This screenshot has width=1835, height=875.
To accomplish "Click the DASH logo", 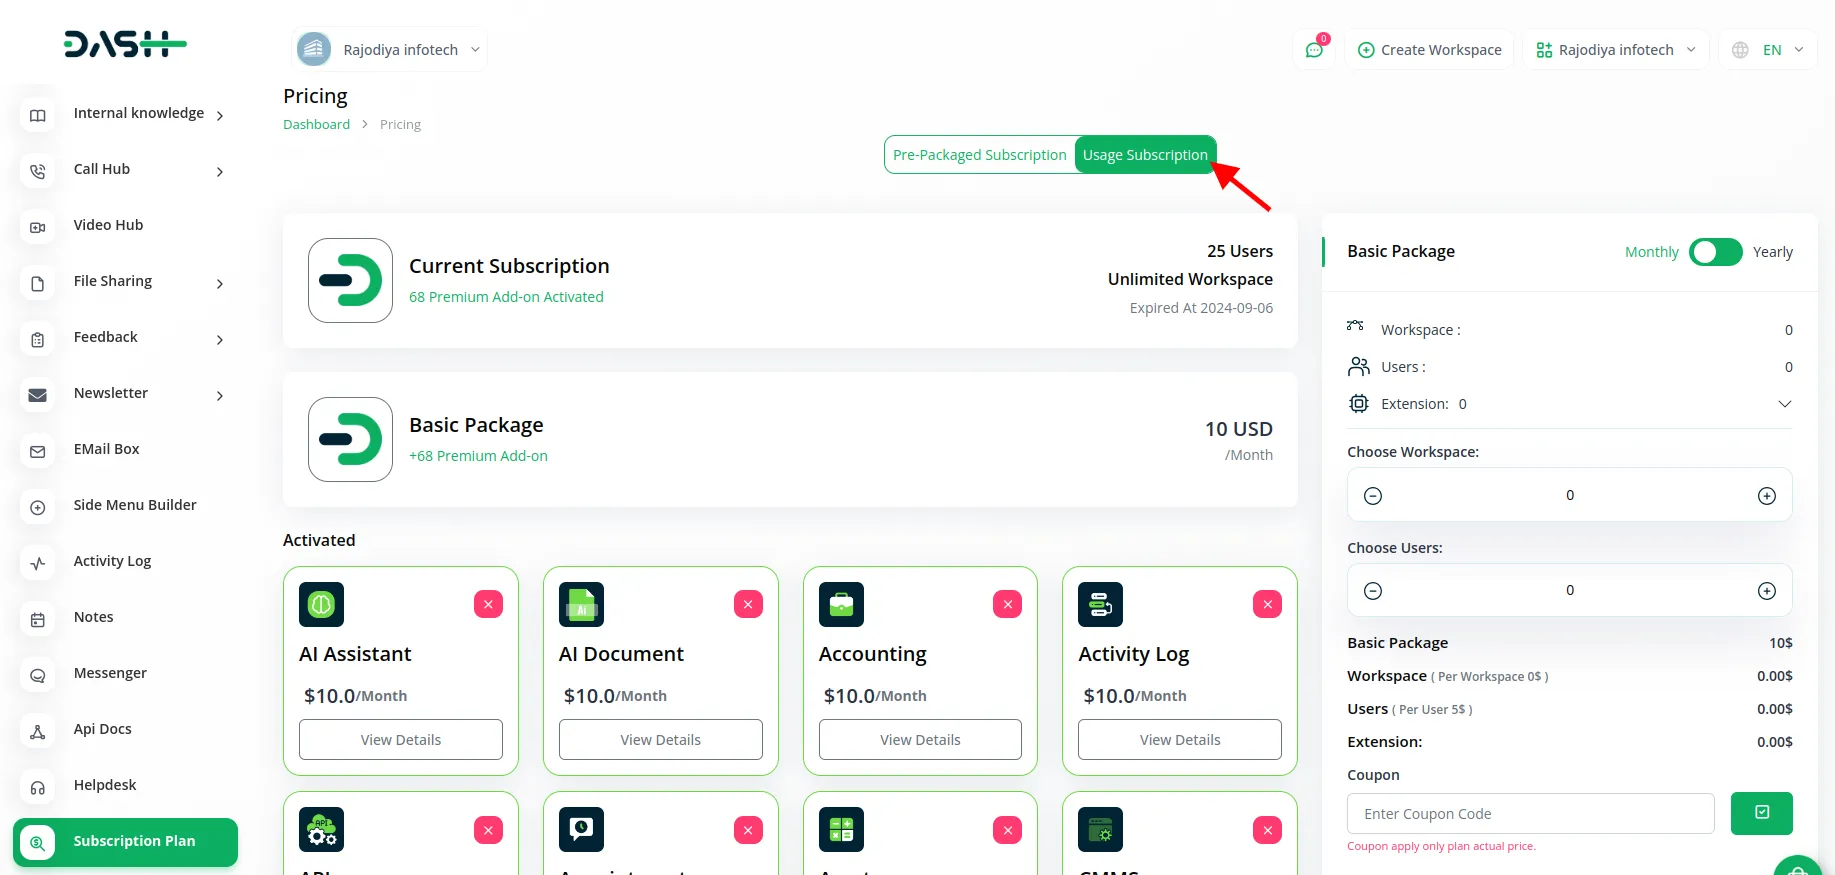I will (125, 44).
